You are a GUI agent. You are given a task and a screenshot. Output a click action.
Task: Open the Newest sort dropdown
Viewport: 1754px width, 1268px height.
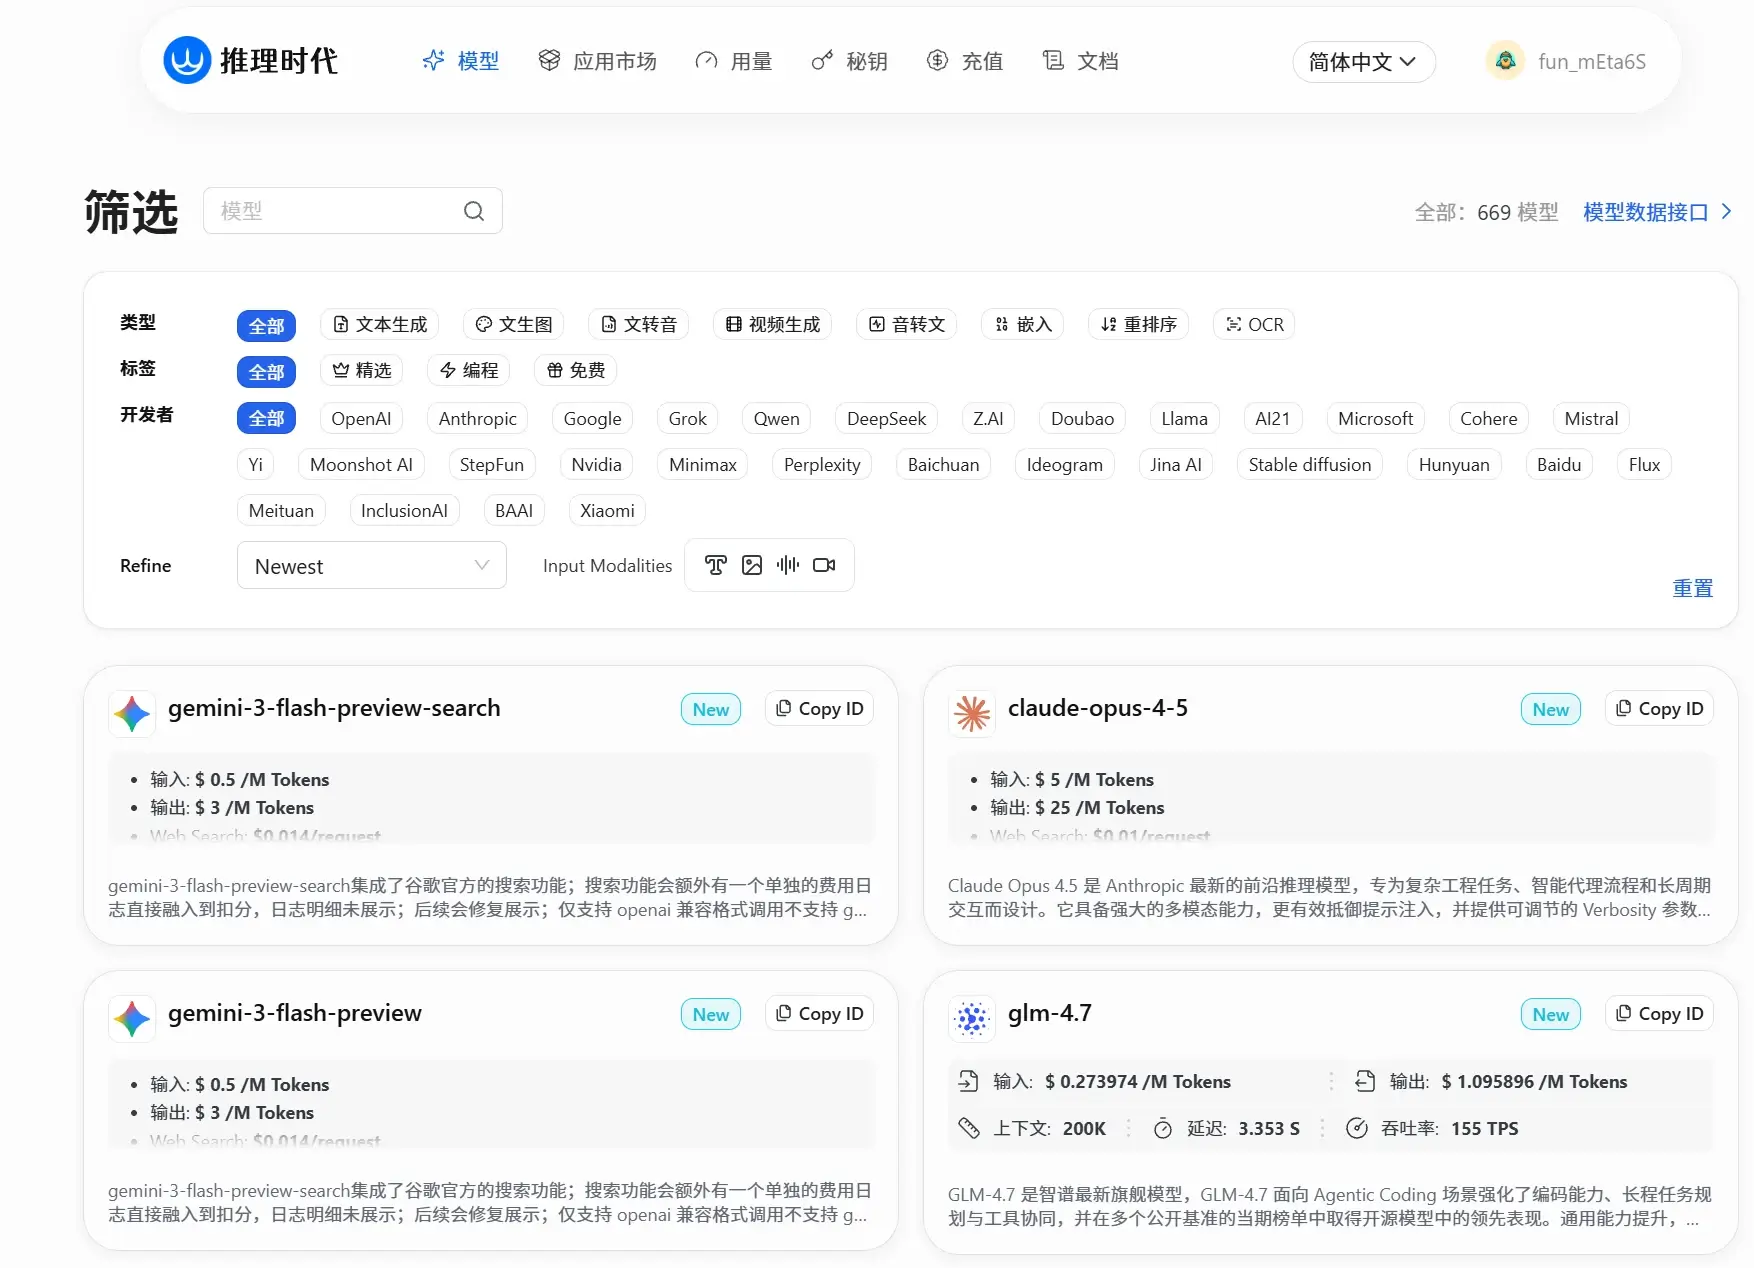coord(371,566)
